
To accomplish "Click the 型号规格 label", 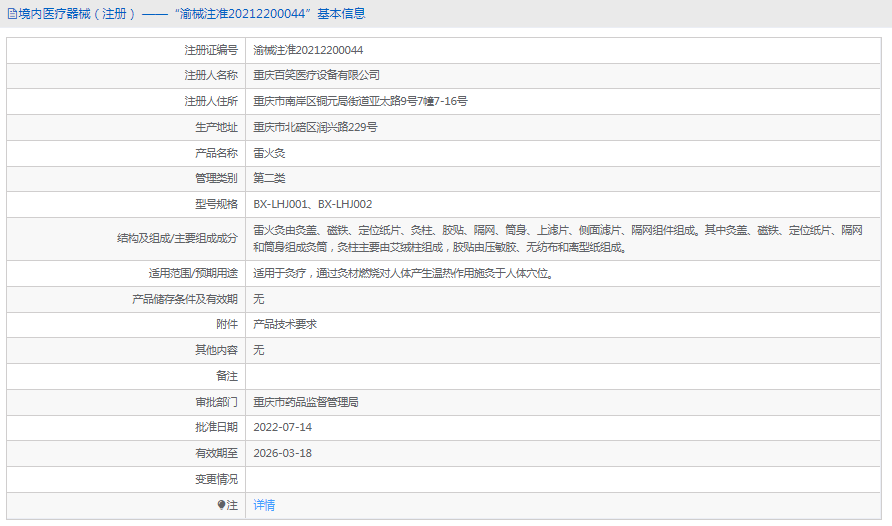I will click(x=216, y=204).
